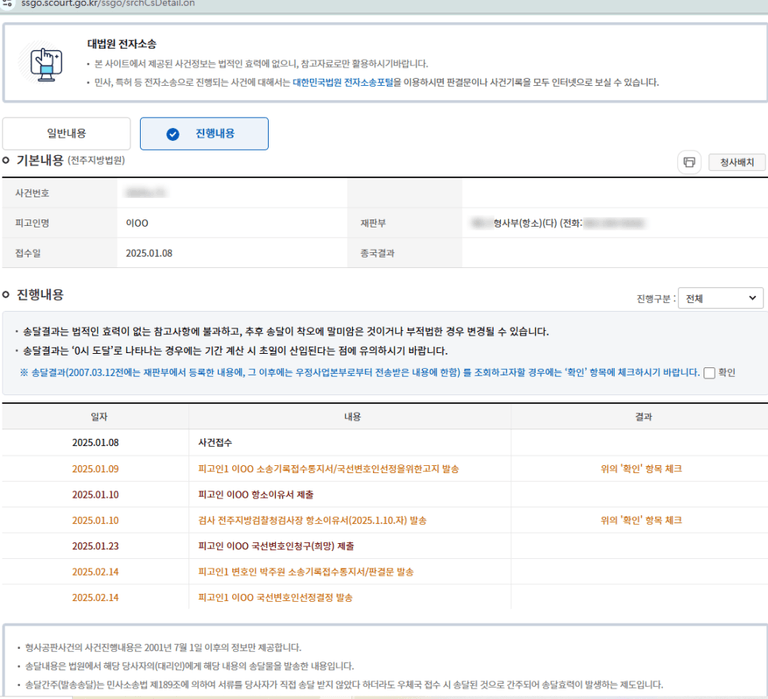Click the 결과 text for 2025.01.09 row

point(641,468)
